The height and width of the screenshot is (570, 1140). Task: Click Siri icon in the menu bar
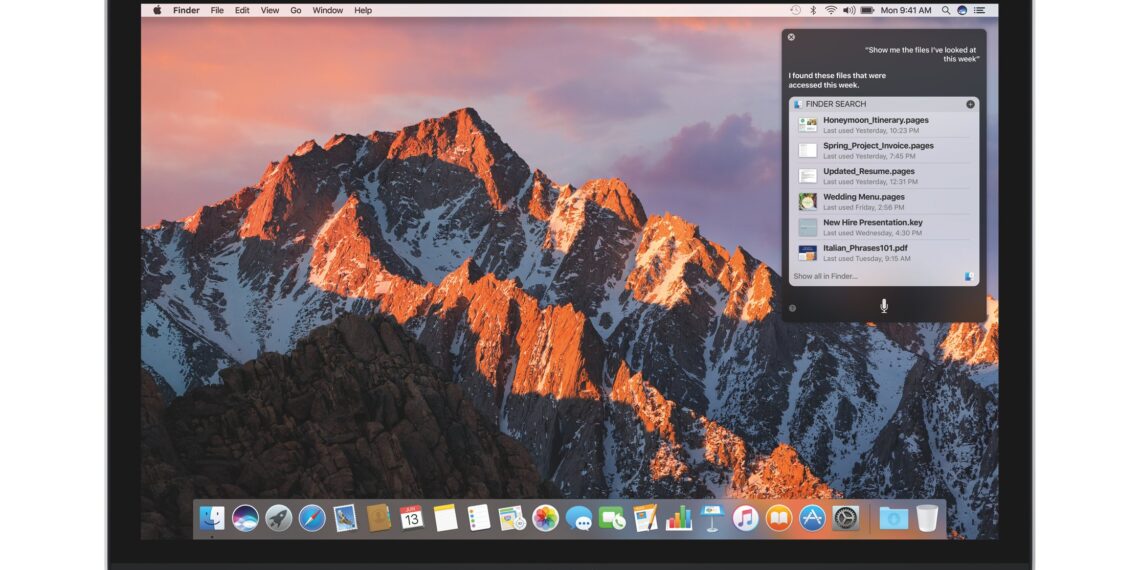click(962, 10)
